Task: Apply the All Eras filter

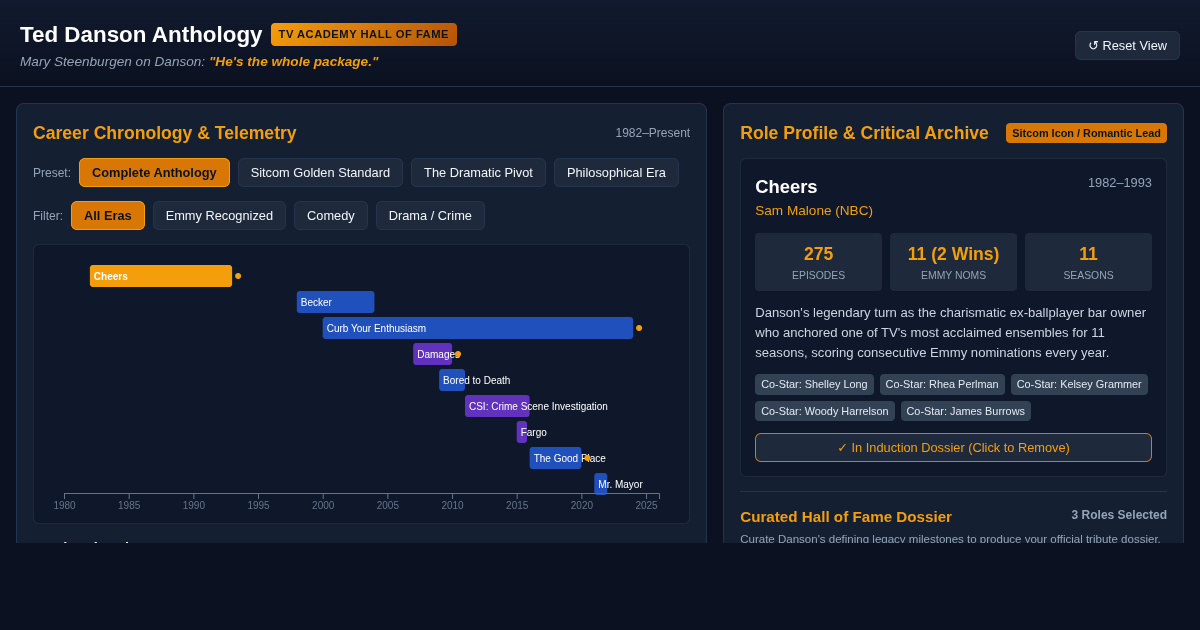Action: [x=108, y=215]
